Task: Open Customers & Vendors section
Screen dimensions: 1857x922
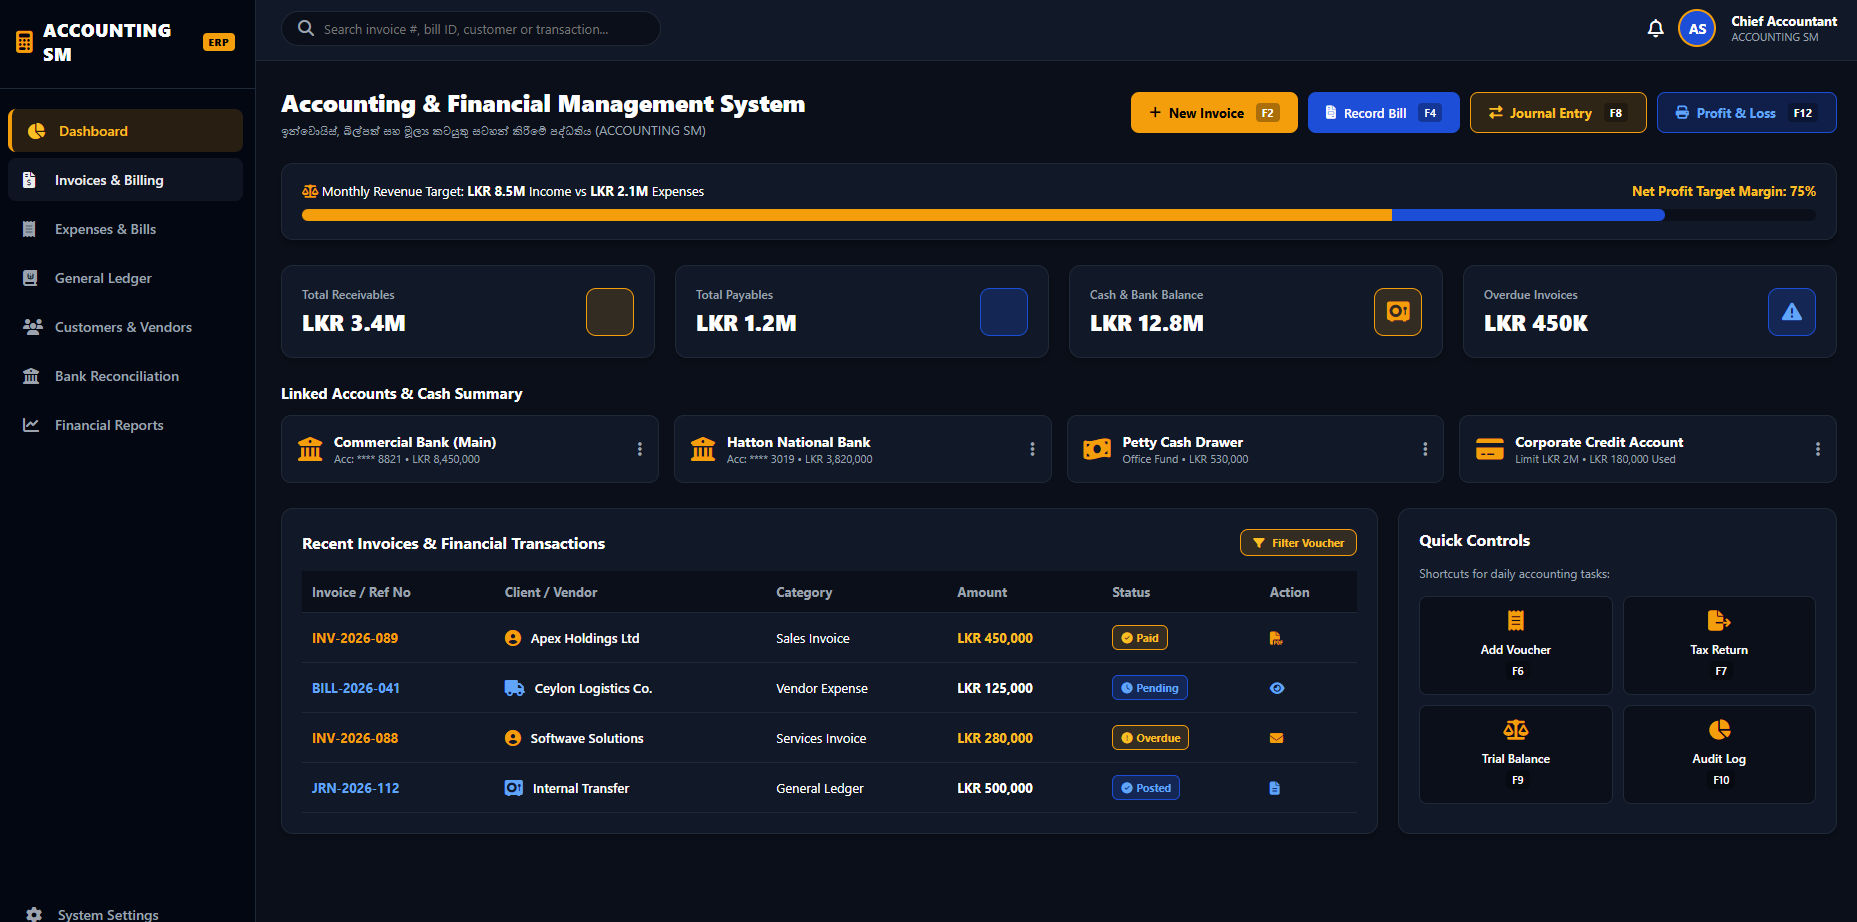Action: tap(125, 327)
